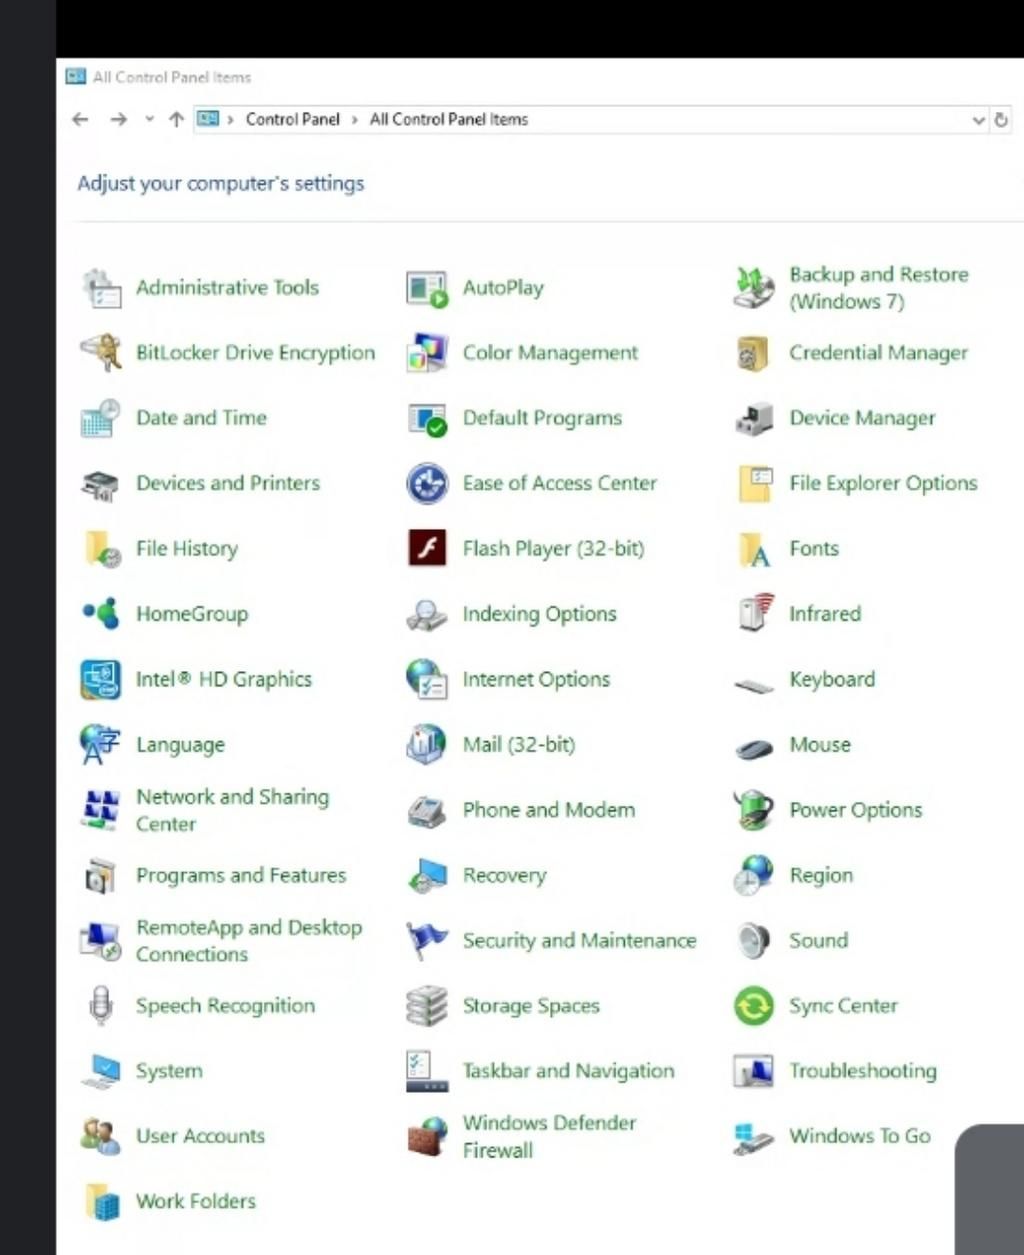Screen dimensions: 1024x1255
Task: Click the AutoPlay icon
Action: (x=427, y=288)
